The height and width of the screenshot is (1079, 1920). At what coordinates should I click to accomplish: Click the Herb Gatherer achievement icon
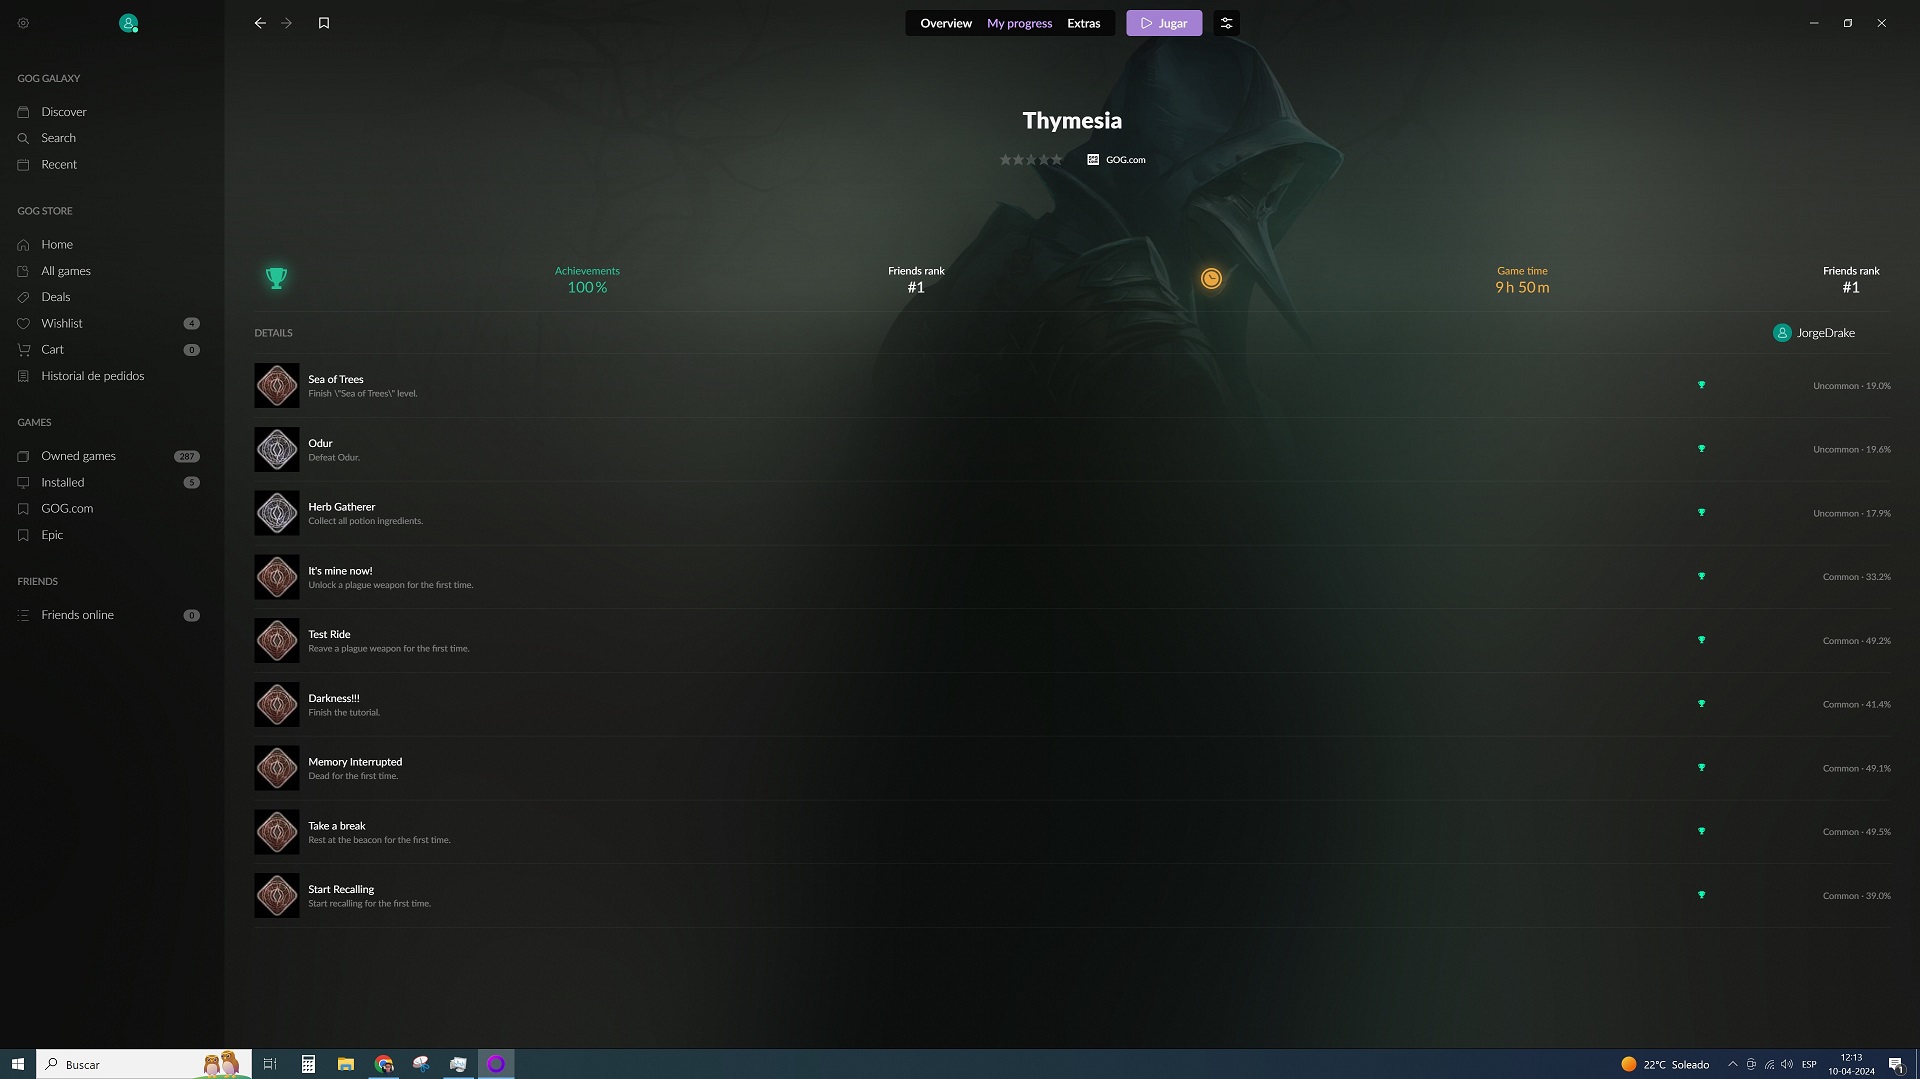277,513
